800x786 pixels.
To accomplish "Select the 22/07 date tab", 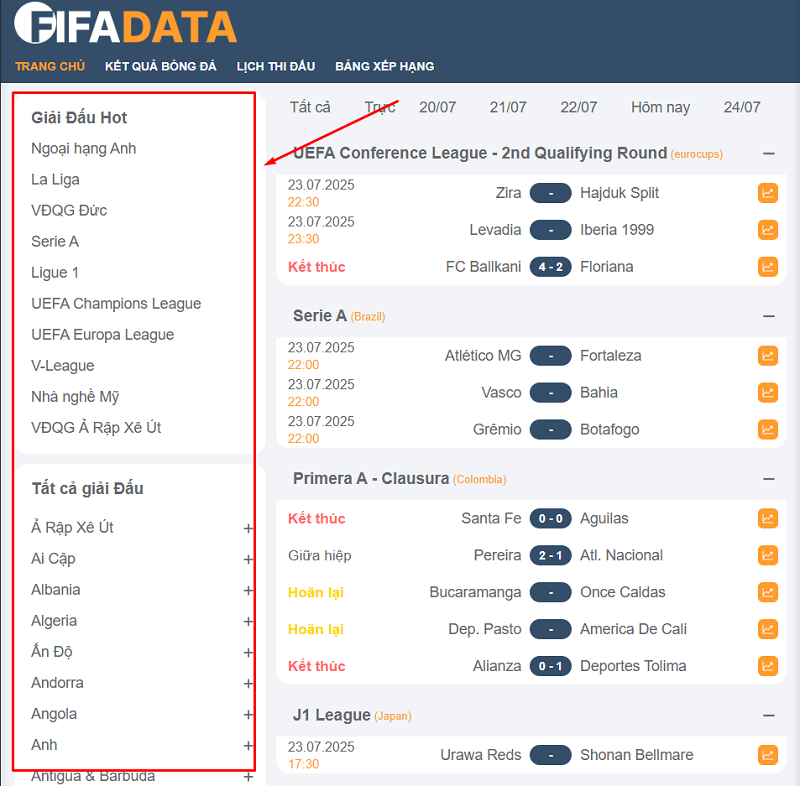I will (x=579, y=107).
